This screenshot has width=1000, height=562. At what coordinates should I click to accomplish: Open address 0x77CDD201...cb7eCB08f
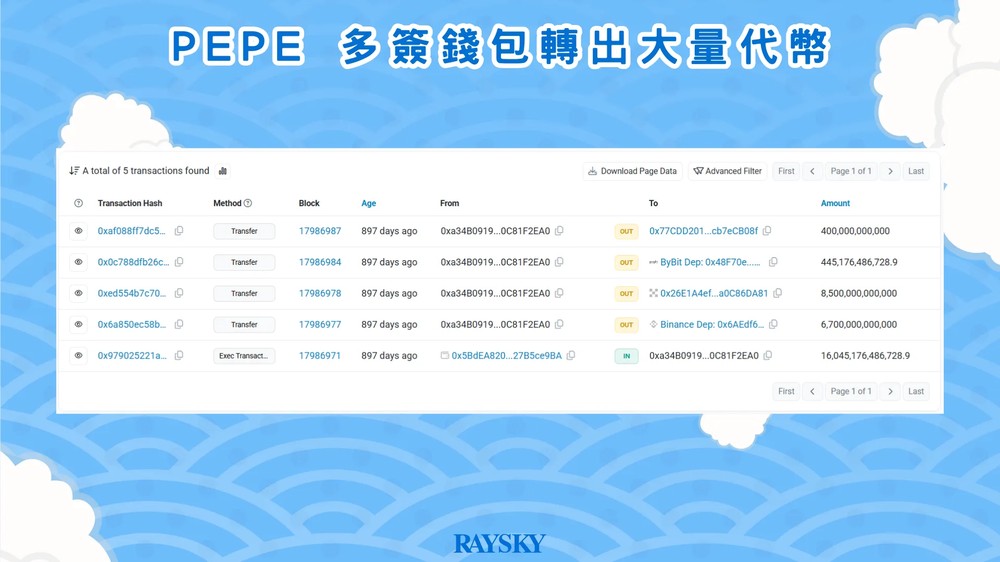703,231
